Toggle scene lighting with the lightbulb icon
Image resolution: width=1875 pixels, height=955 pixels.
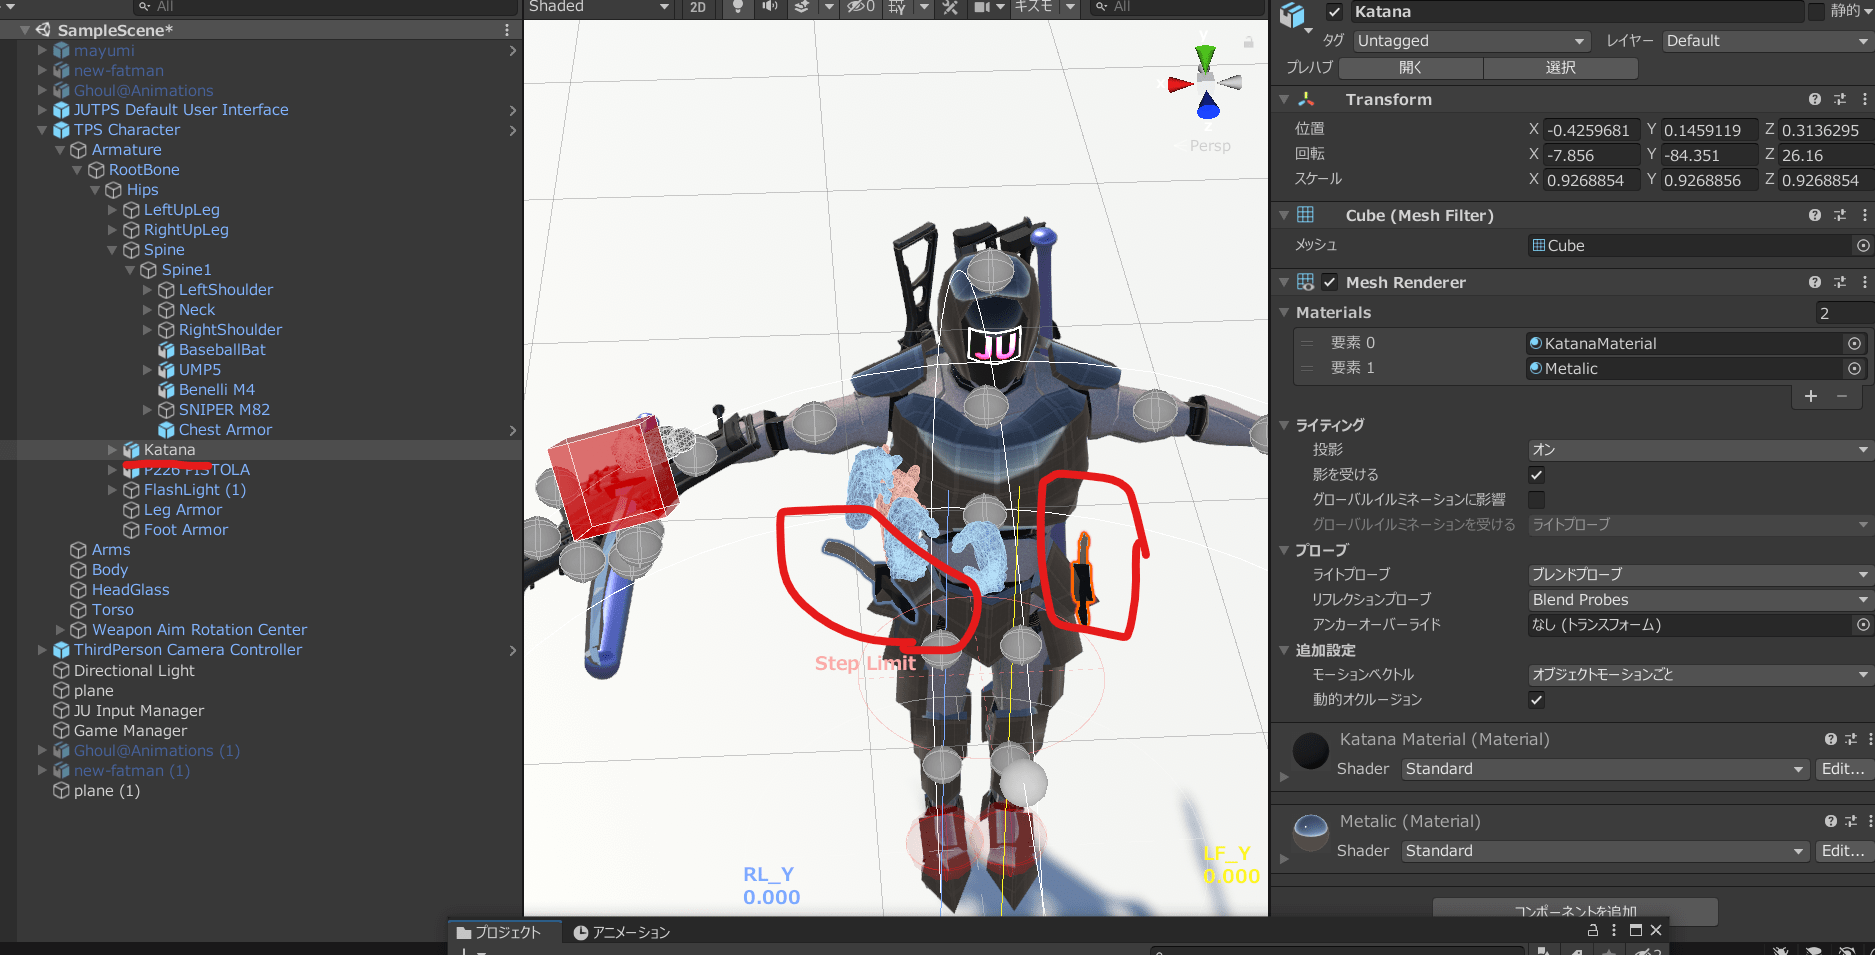click(x=738, y=7)
